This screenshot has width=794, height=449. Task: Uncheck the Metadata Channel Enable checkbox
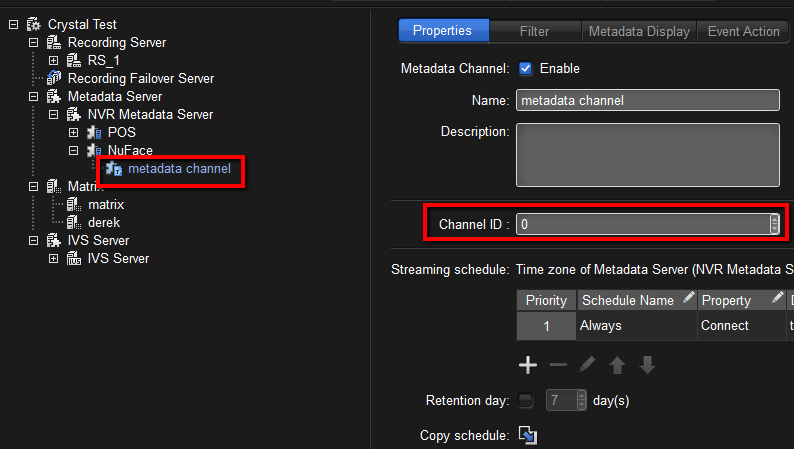tap(525, 69)
